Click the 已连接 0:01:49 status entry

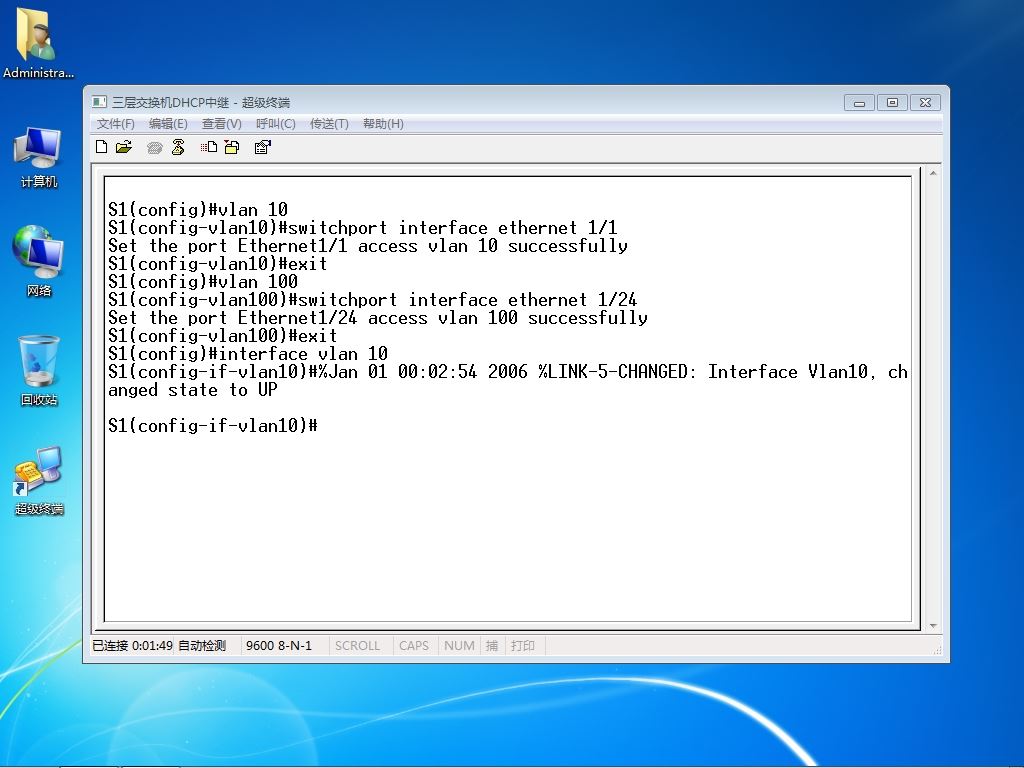[132, 645]
